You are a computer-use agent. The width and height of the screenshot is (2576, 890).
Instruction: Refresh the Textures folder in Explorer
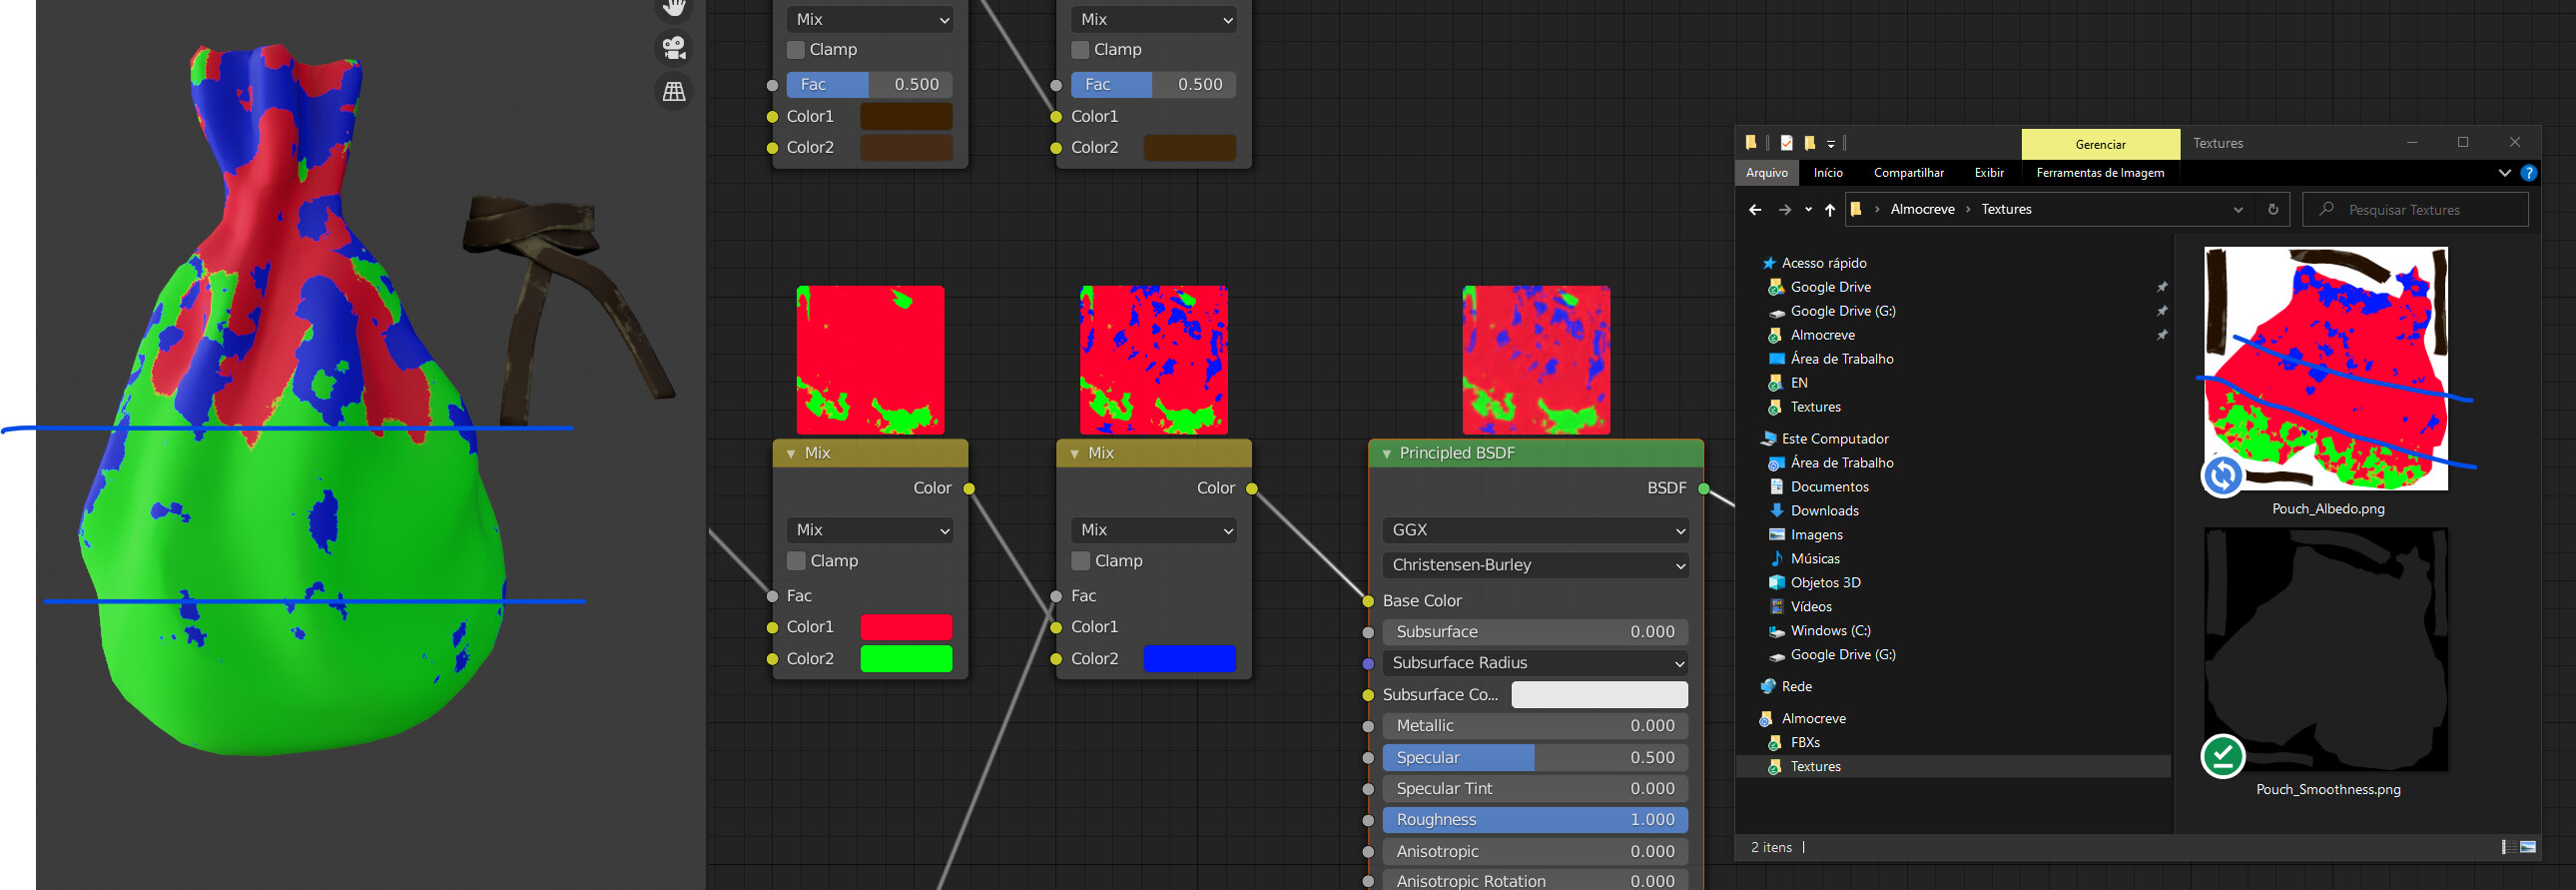2273,210
